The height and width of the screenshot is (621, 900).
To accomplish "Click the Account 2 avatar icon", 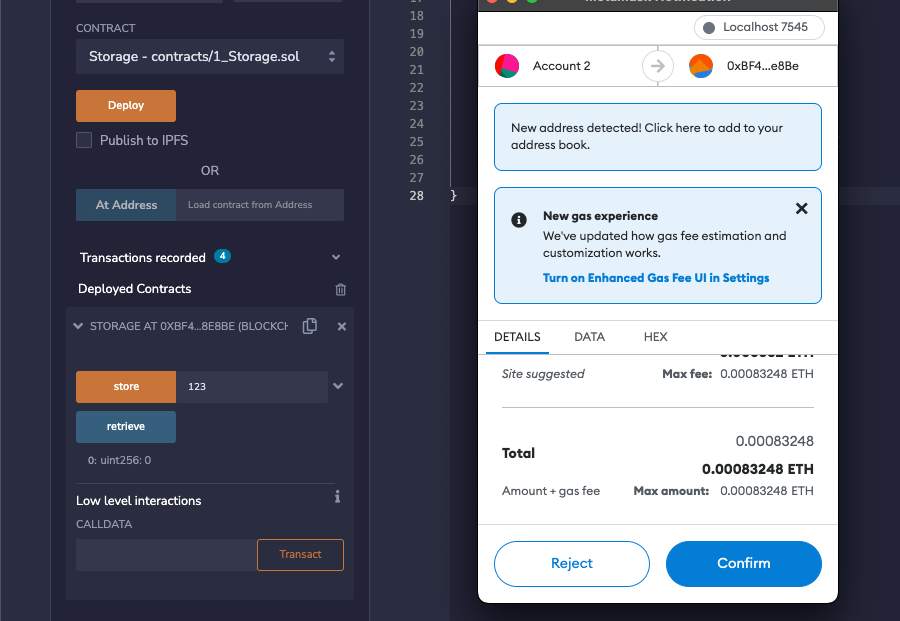I will point(507,66).
